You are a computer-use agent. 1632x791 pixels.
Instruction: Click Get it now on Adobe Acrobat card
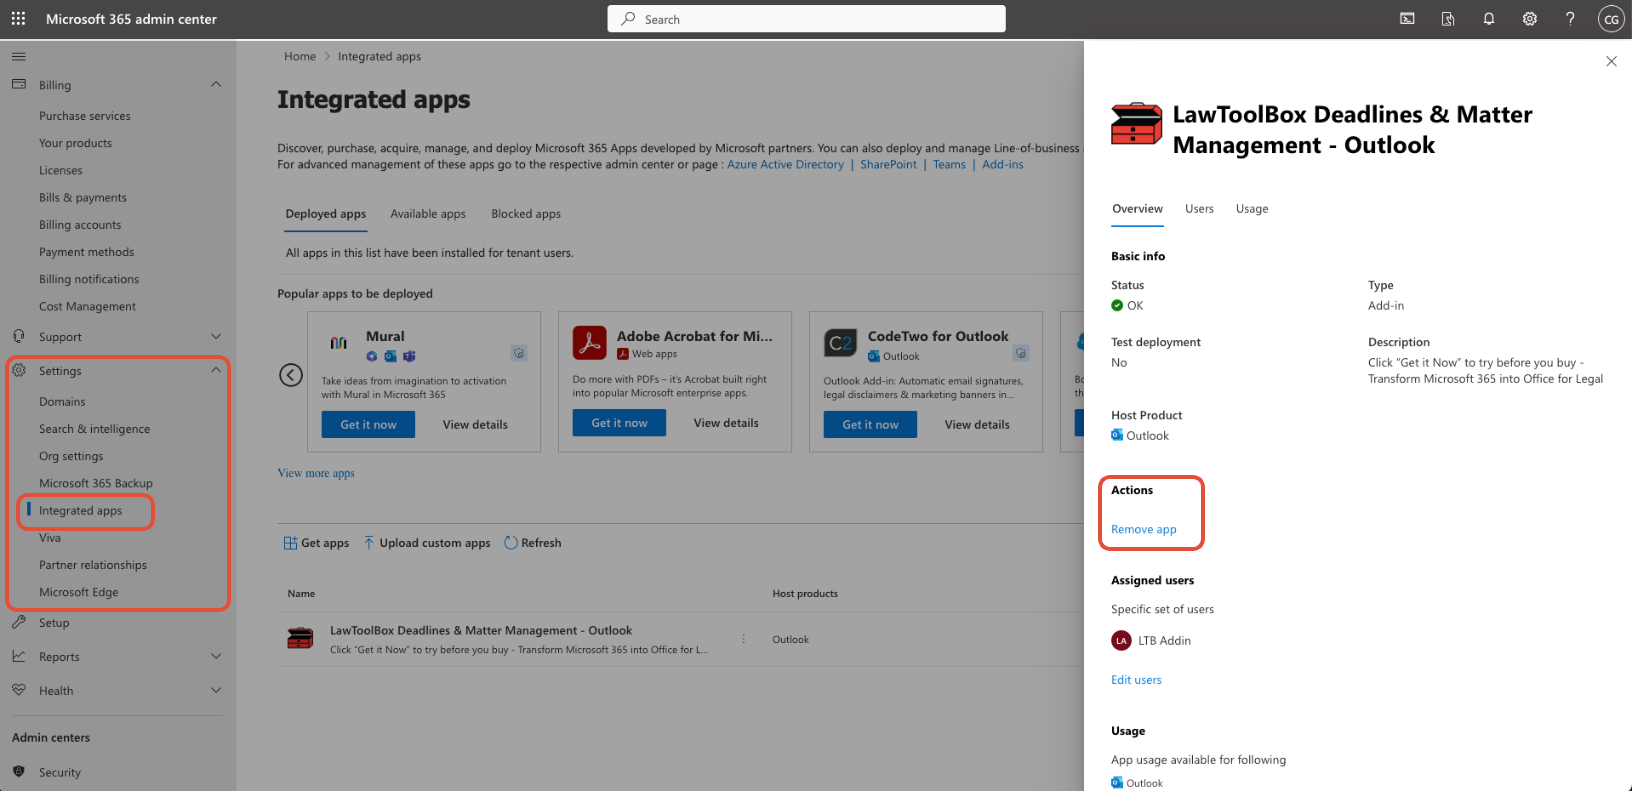[619, 423]
